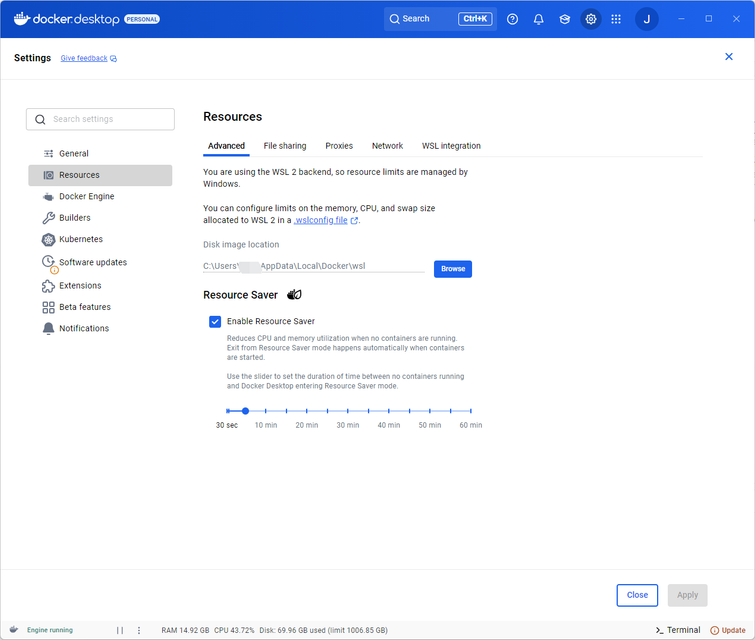Screen dimensions: 755x640
Task: Open the three-dot engine menu in status bar
Action: point(139,630)
